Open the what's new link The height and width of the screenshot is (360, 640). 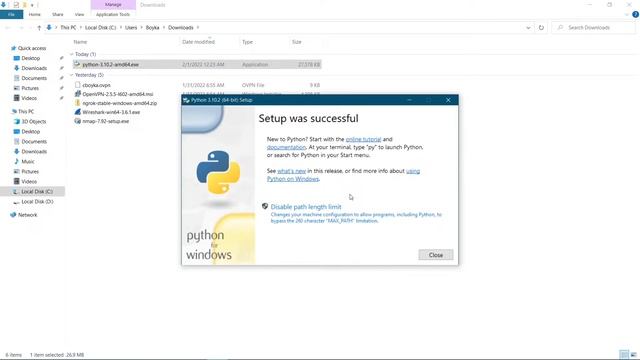click(291, 171)
